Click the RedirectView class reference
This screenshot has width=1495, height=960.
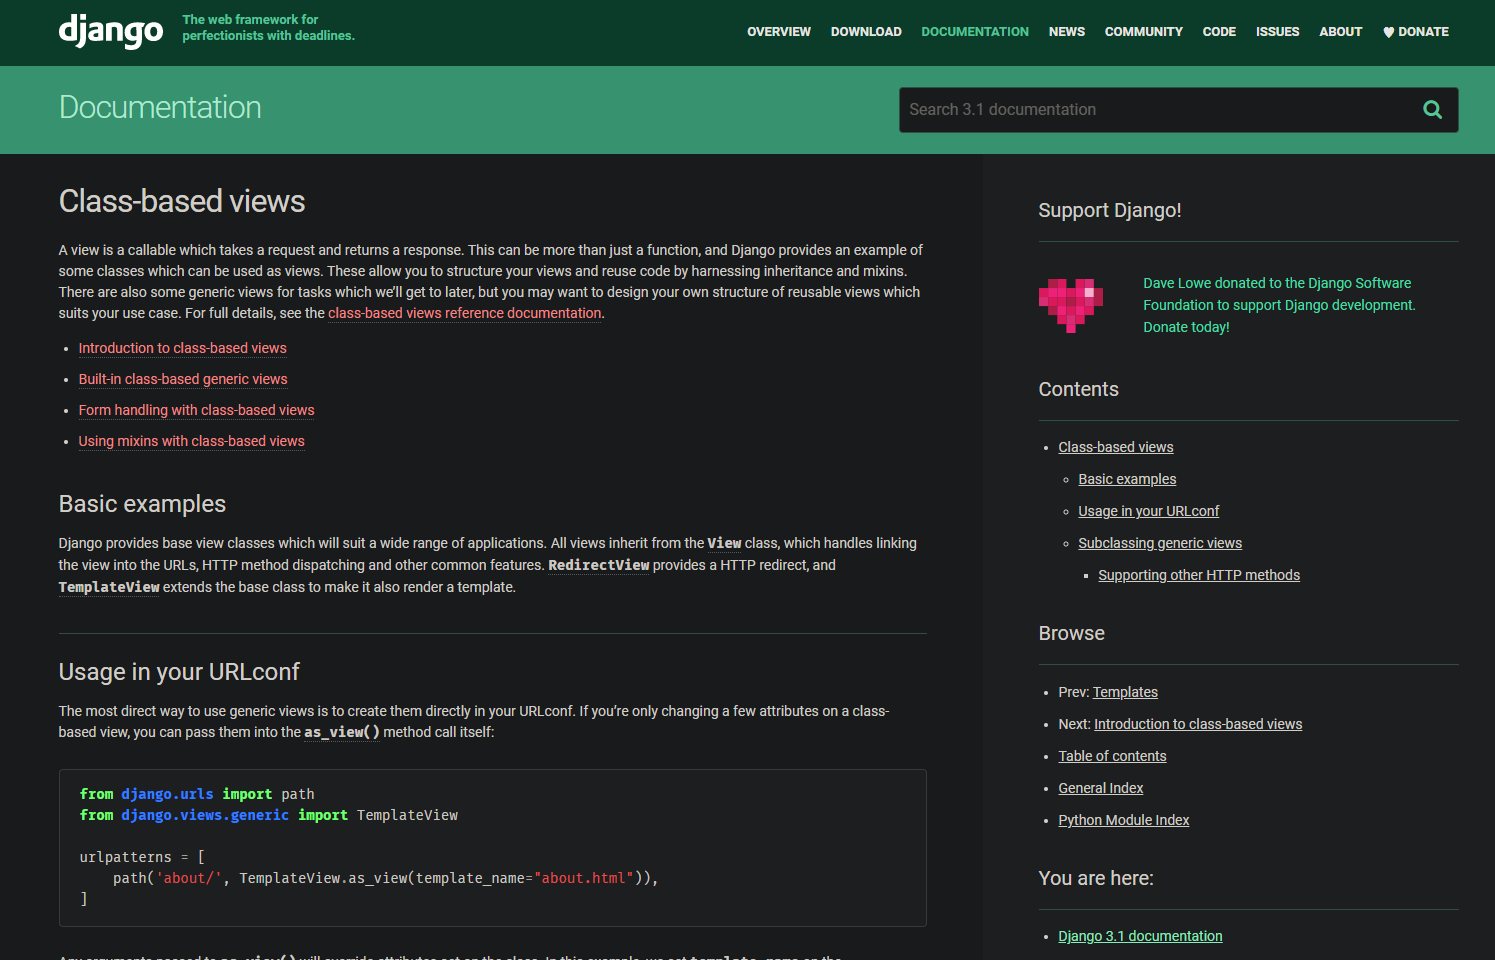(x=599, y=565)
